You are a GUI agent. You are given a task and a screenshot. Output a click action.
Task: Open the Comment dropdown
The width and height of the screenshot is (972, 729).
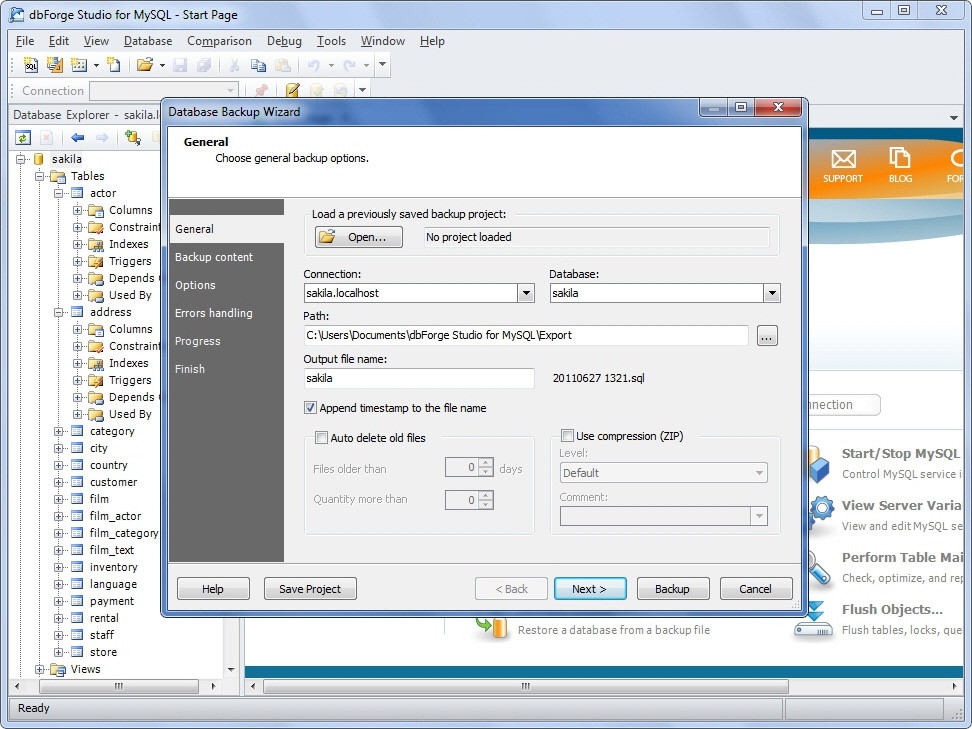tap(759, 516)
